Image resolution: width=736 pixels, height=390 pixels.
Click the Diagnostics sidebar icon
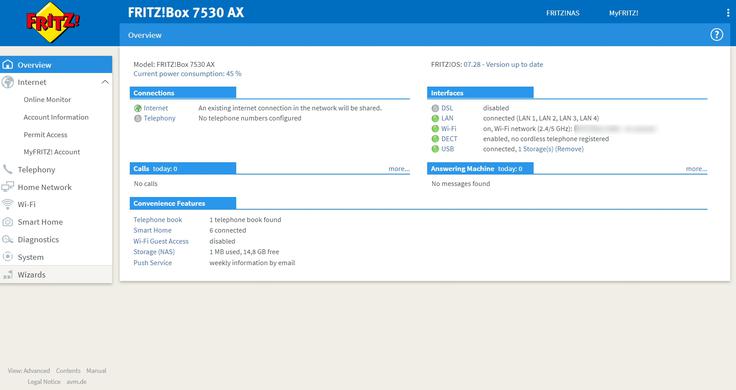(8, 239)
